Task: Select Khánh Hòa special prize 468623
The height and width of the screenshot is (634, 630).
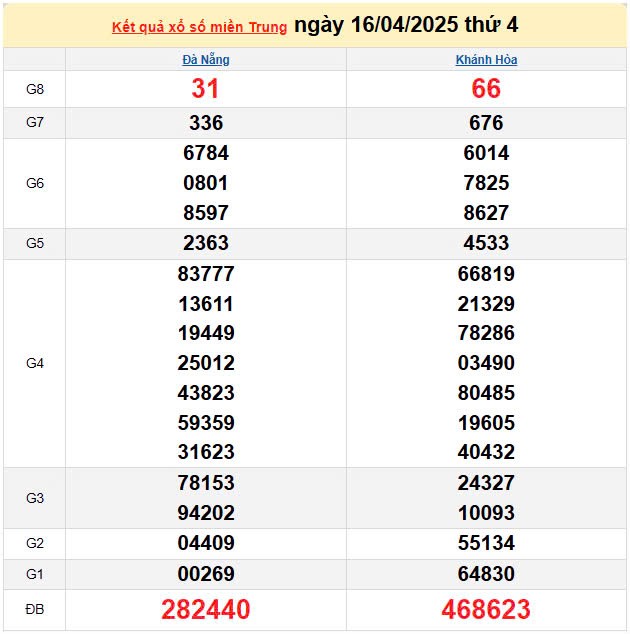Action: tap(486, 609)
